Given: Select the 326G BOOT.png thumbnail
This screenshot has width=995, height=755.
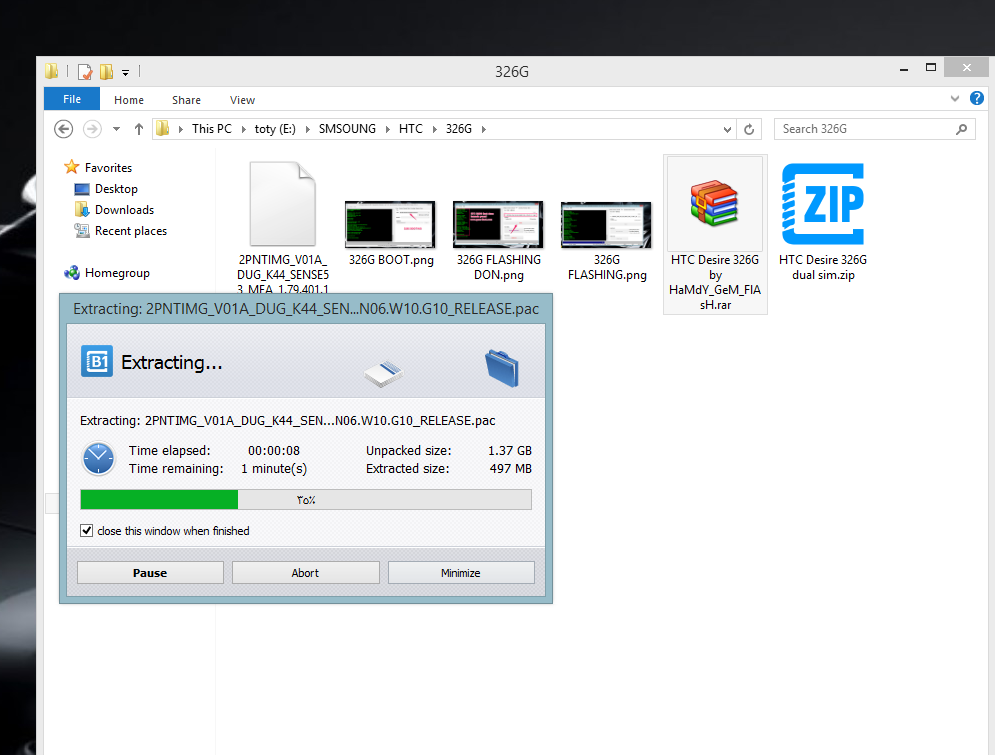Looking at the screenshot, I should tap(390, 224).
